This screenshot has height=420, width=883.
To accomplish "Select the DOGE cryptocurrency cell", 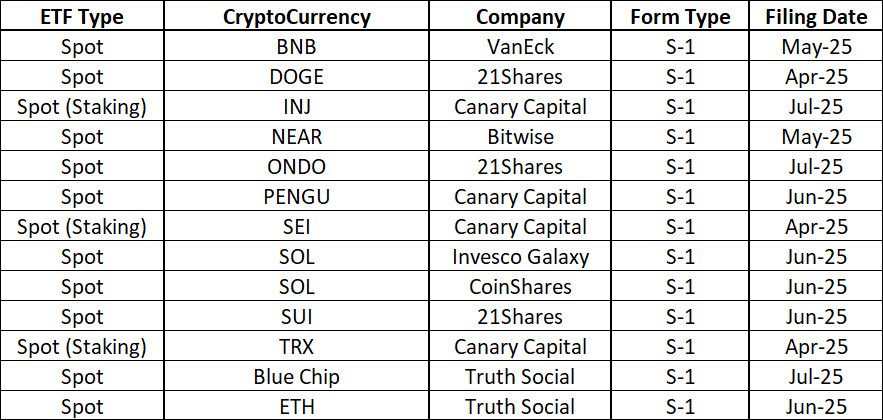I will [x=297, y=76].
